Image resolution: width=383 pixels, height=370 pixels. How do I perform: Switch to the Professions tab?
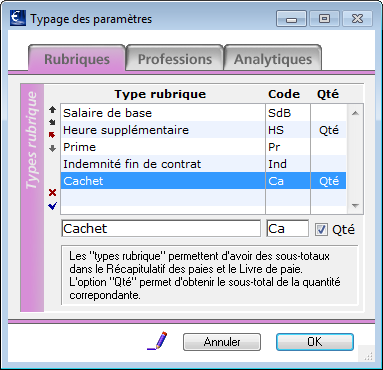pyautogui.click(x=175, y=59)
